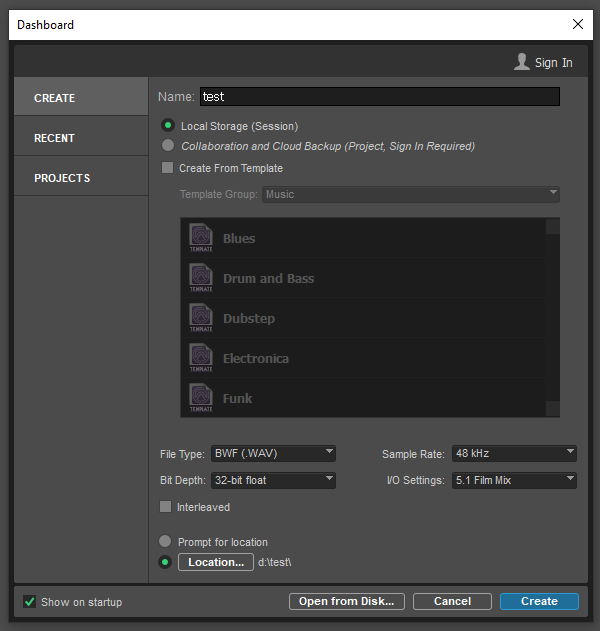Screen dimensions: 600x631
Task: Switch to the CREATE tab
Action: pyautogui.click(x=81, y=97)
